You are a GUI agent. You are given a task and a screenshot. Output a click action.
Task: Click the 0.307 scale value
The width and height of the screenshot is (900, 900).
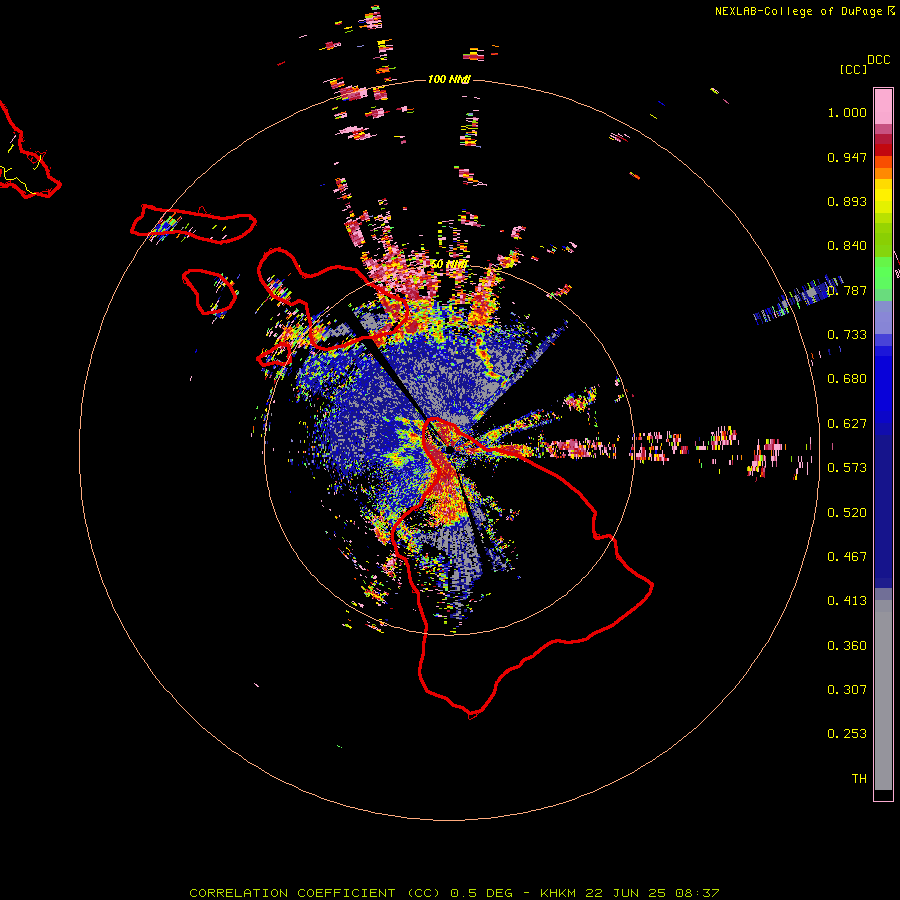pos(847,690)
